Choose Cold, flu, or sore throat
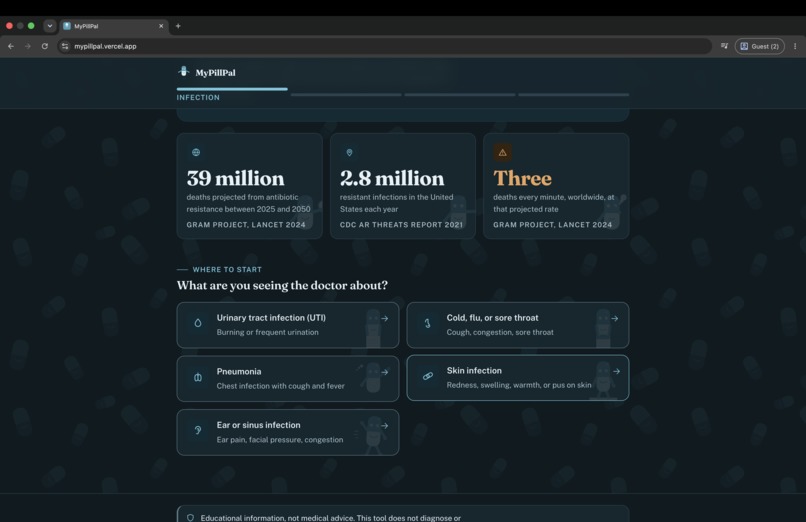806x522 pixels. (x=518, y=325)
